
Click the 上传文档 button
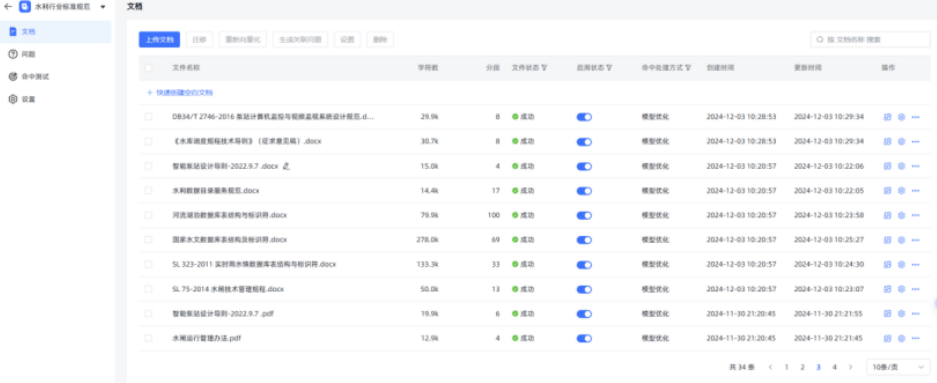(159, 39)
